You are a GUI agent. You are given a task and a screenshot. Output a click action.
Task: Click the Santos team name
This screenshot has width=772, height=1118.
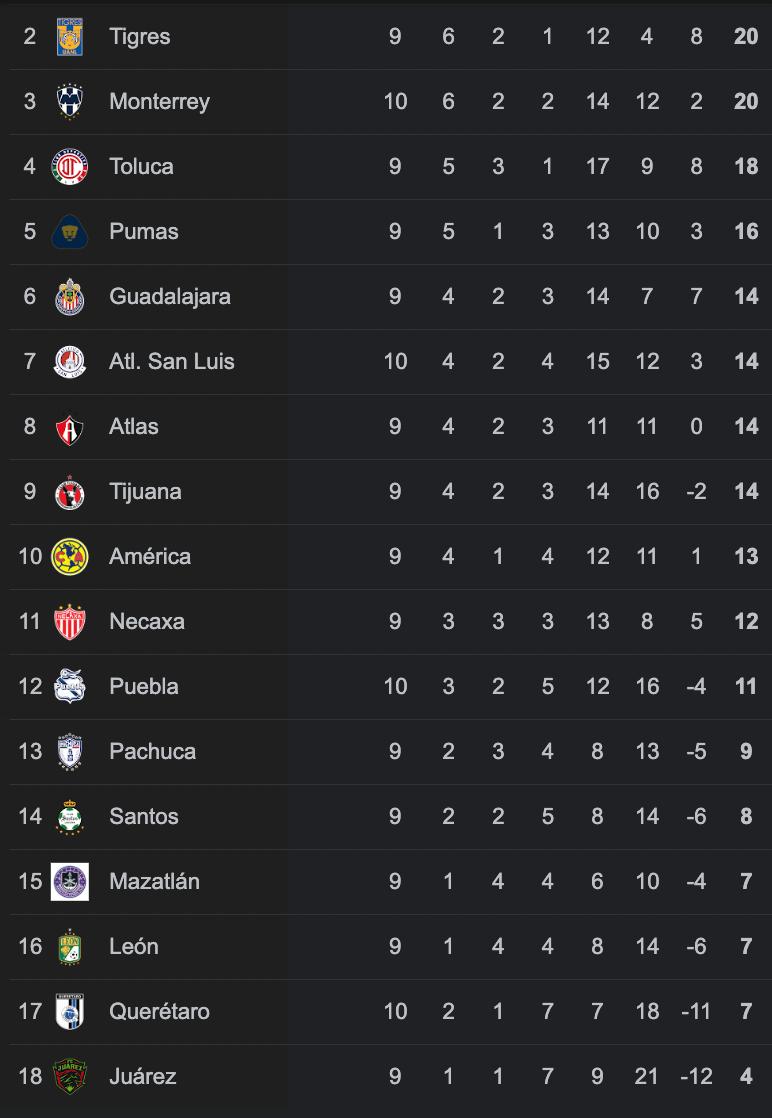(144, 817)
